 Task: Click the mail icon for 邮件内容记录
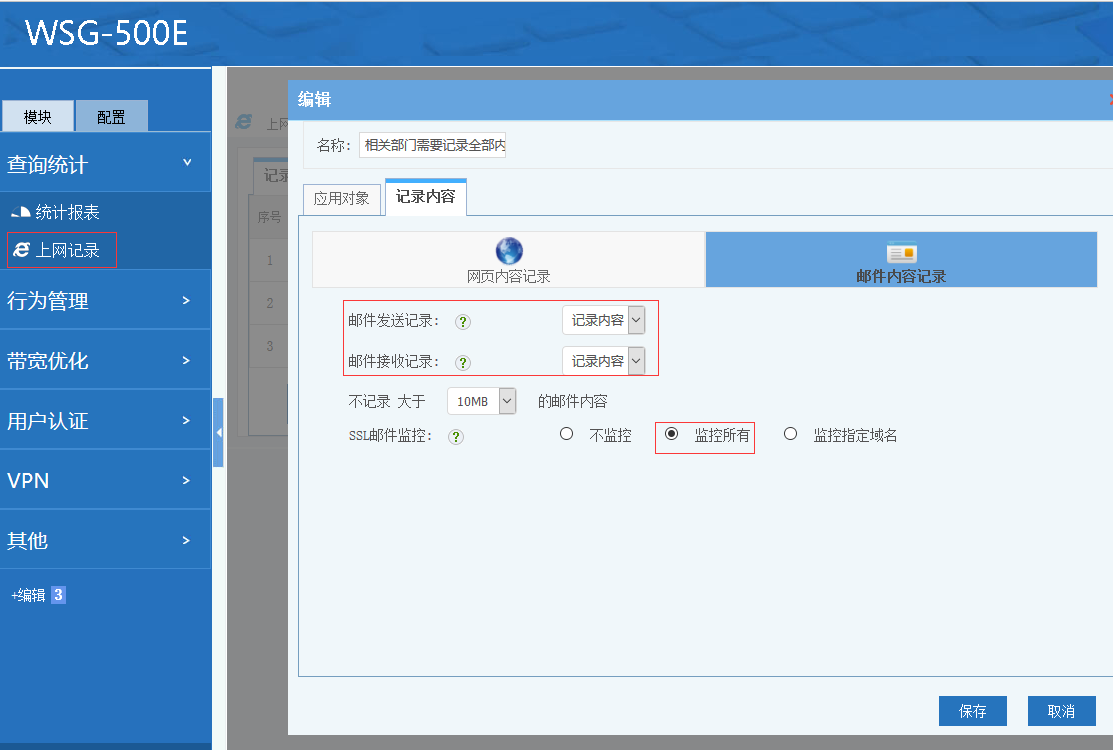pyautogui.click(x=901, y=253)
